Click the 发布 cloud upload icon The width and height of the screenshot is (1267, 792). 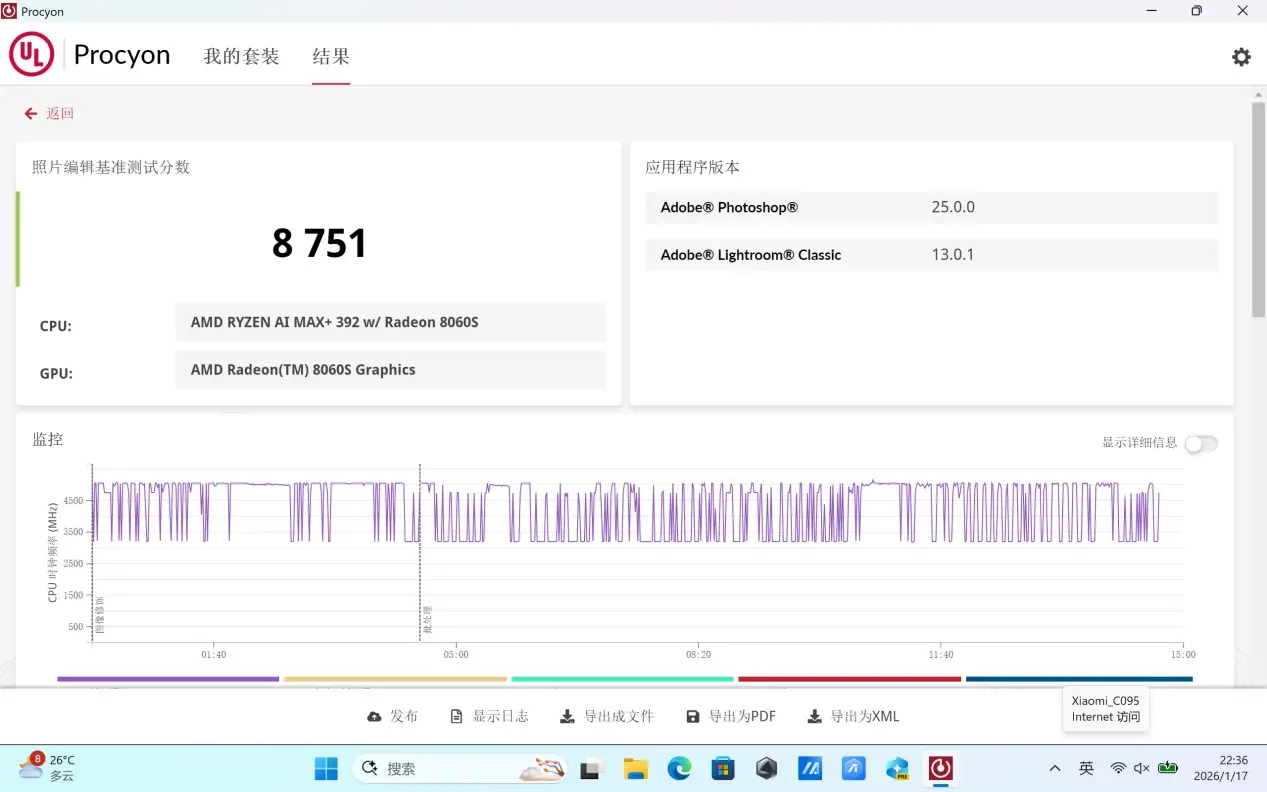coord(375,717)
